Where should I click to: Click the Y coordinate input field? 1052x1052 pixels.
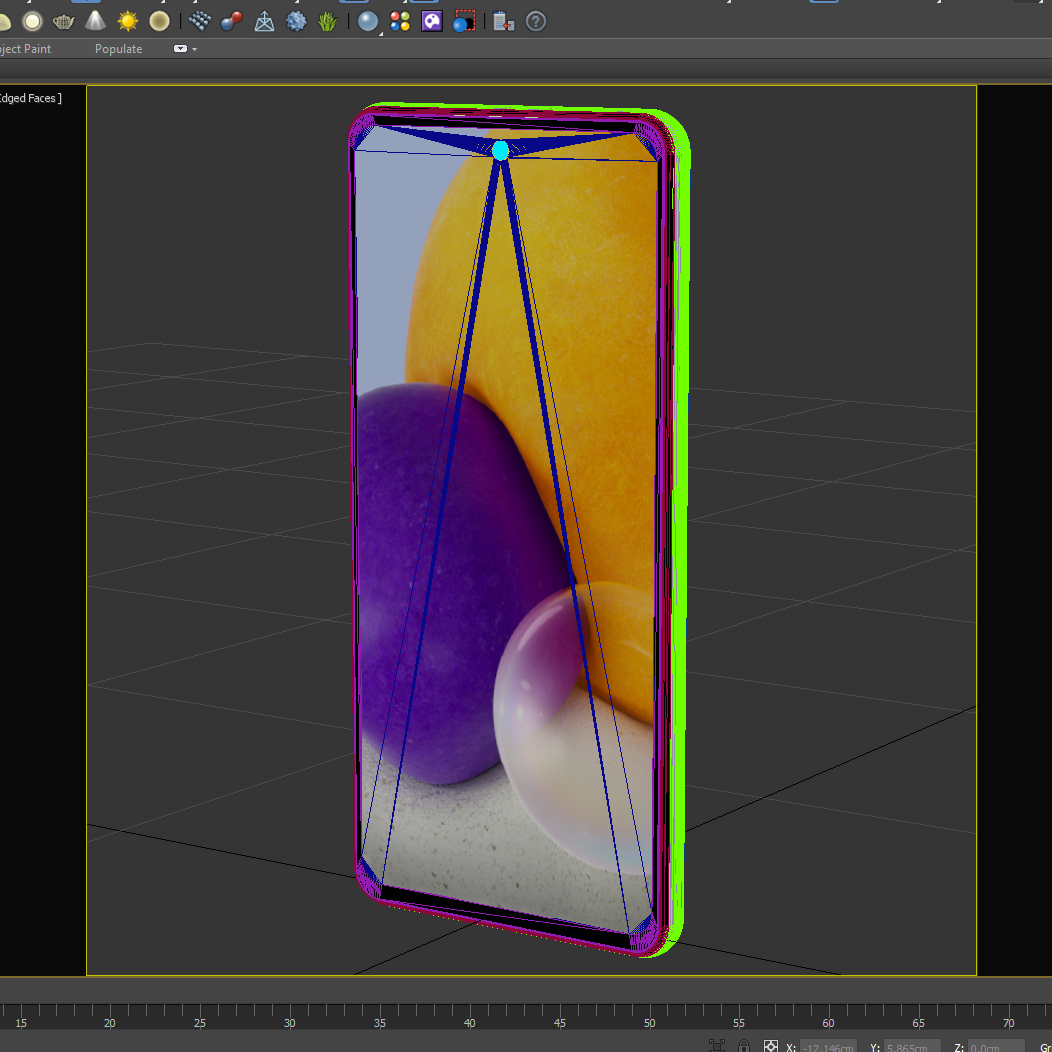click(911, 1047)
